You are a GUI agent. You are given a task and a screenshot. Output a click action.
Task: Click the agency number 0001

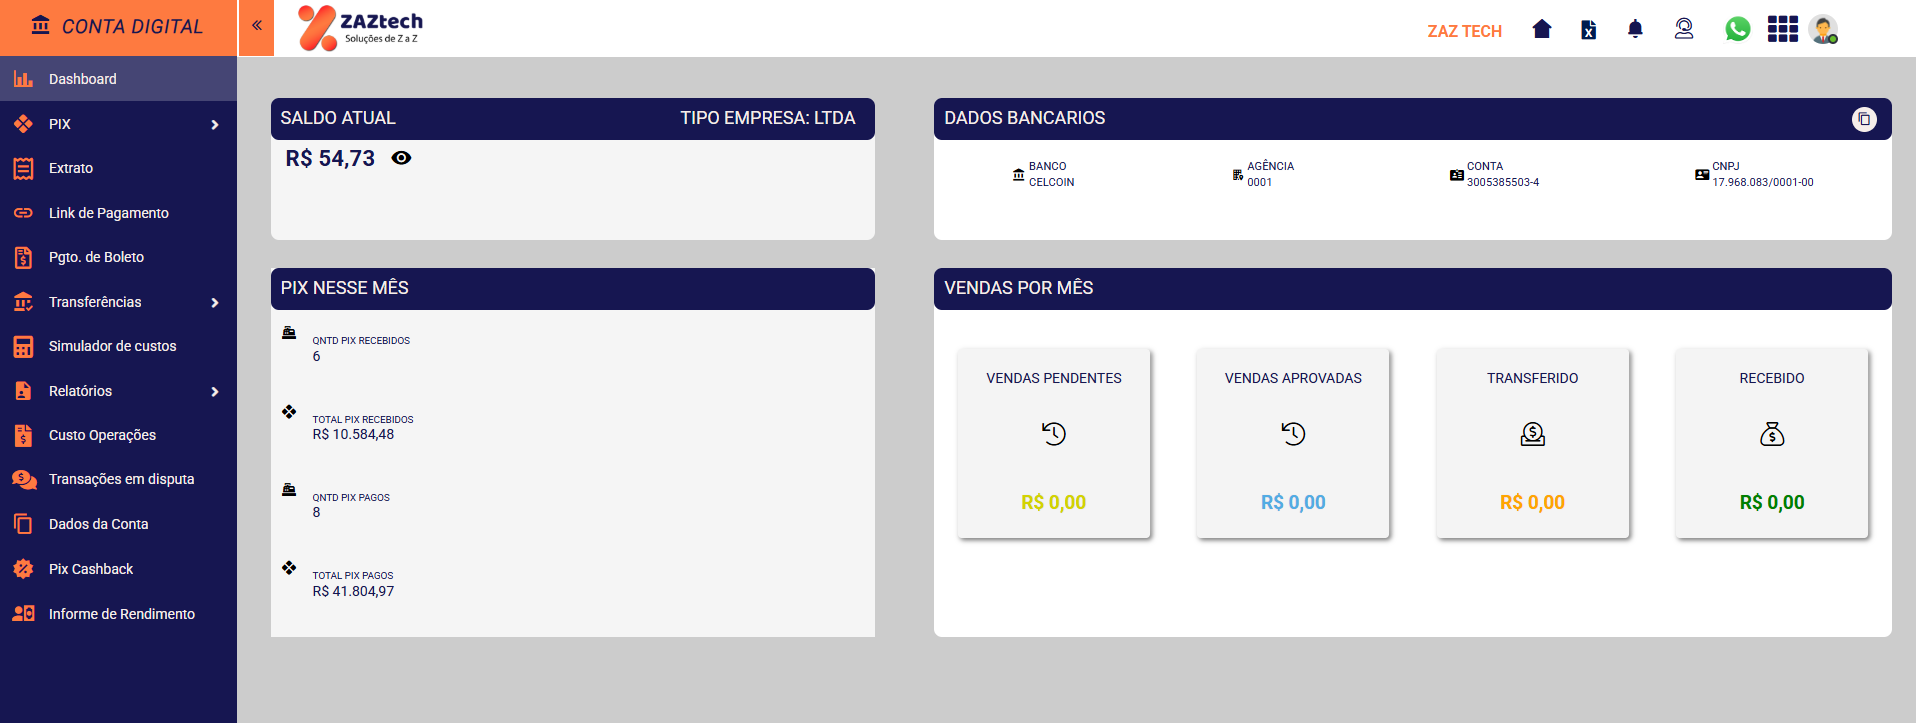coord(1260,183)
